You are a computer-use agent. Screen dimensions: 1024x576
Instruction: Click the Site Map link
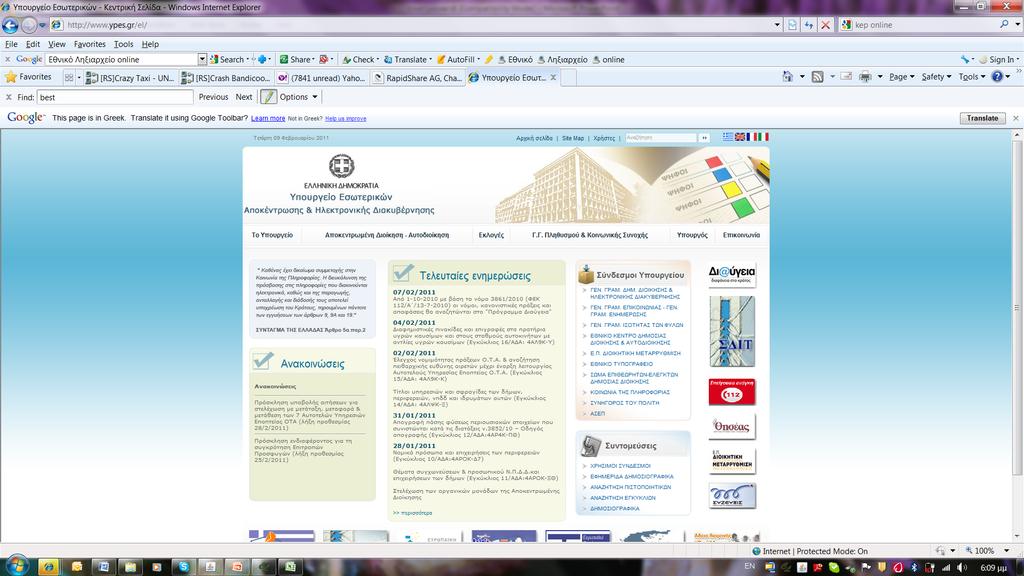[573, 138]
